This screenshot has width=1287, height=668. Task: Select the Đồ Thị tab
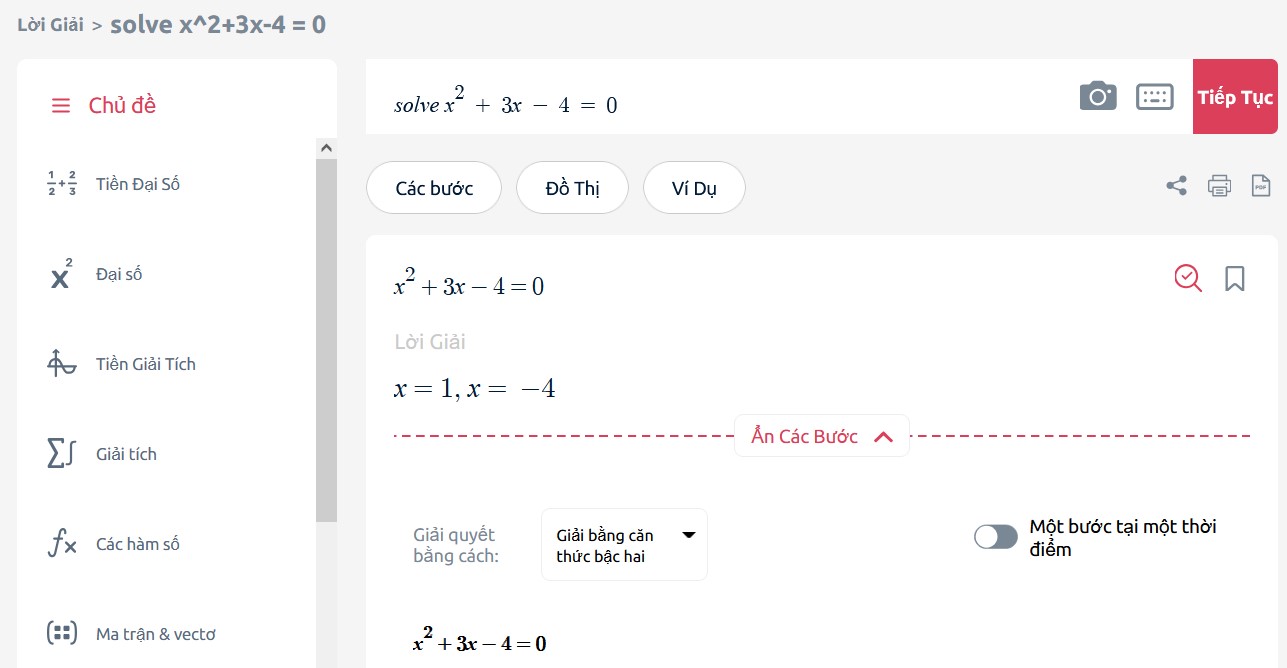click(x=572, y=188)
